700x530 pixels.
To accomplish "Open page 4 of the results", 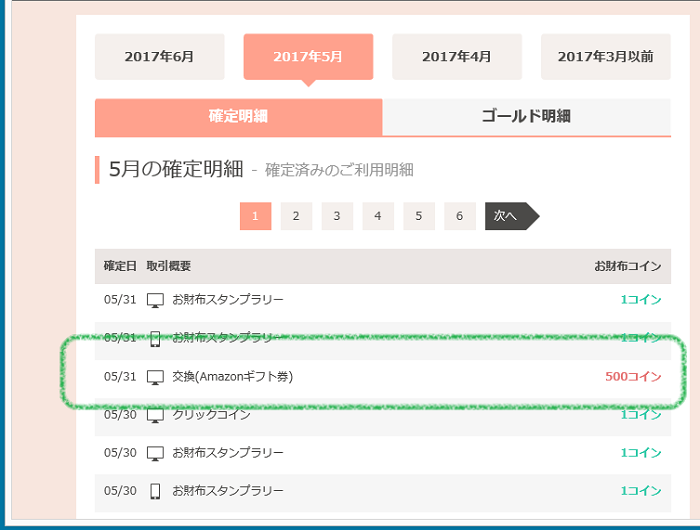I will tap(378, 216).
